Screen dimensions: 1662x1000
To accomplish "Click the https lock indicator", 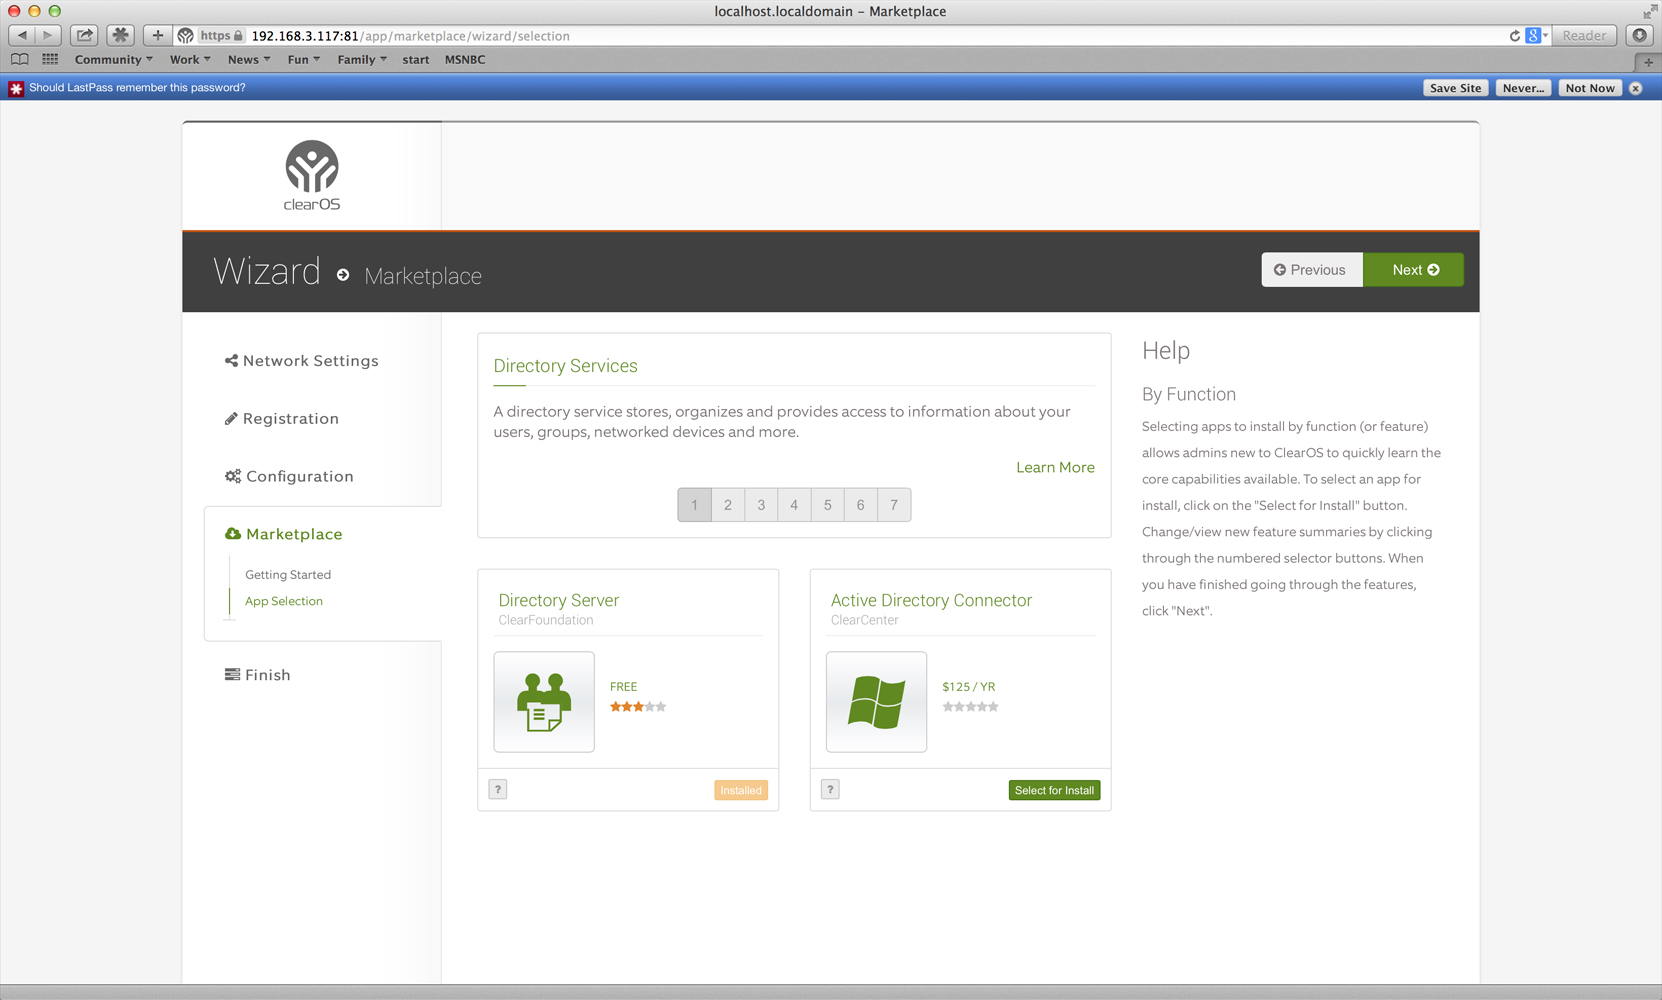I will click(x=221, y=36).
